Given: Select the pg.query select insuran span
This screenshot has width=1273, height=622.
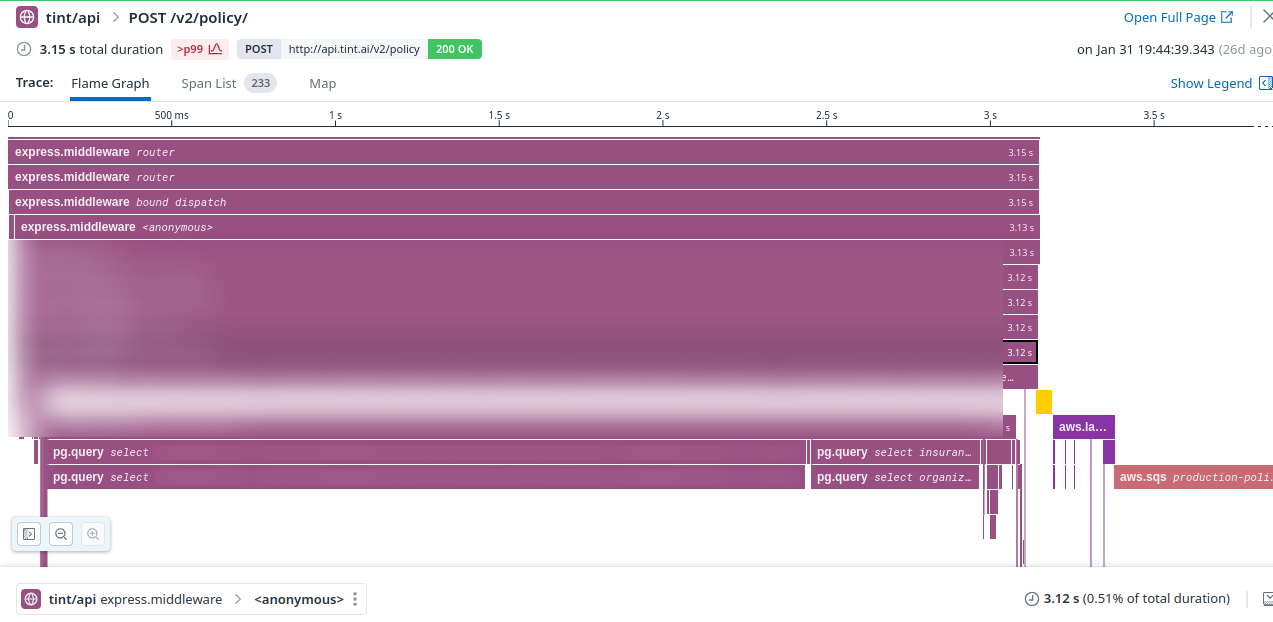Looking at the screenshot, I should pyautogui.click(x=894, y=452).
